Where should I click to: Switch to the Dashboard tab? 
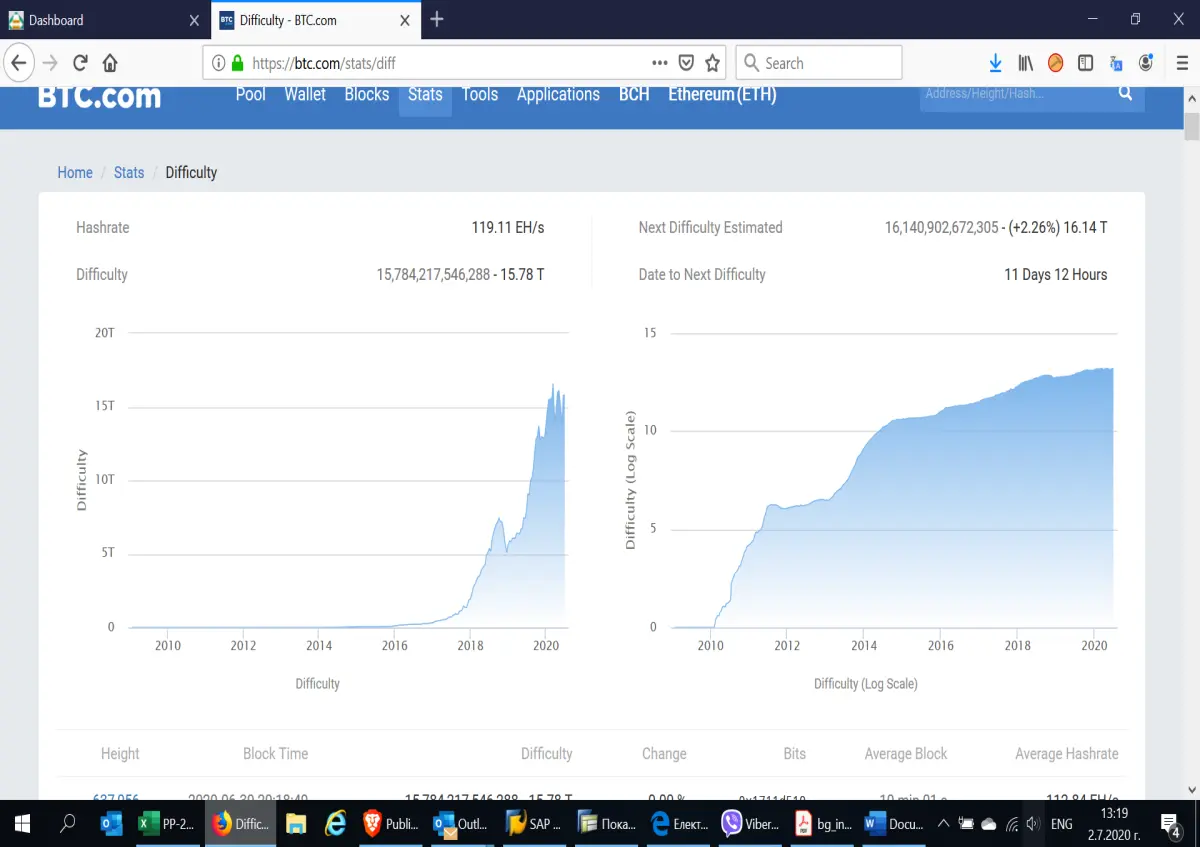point(105,20)
